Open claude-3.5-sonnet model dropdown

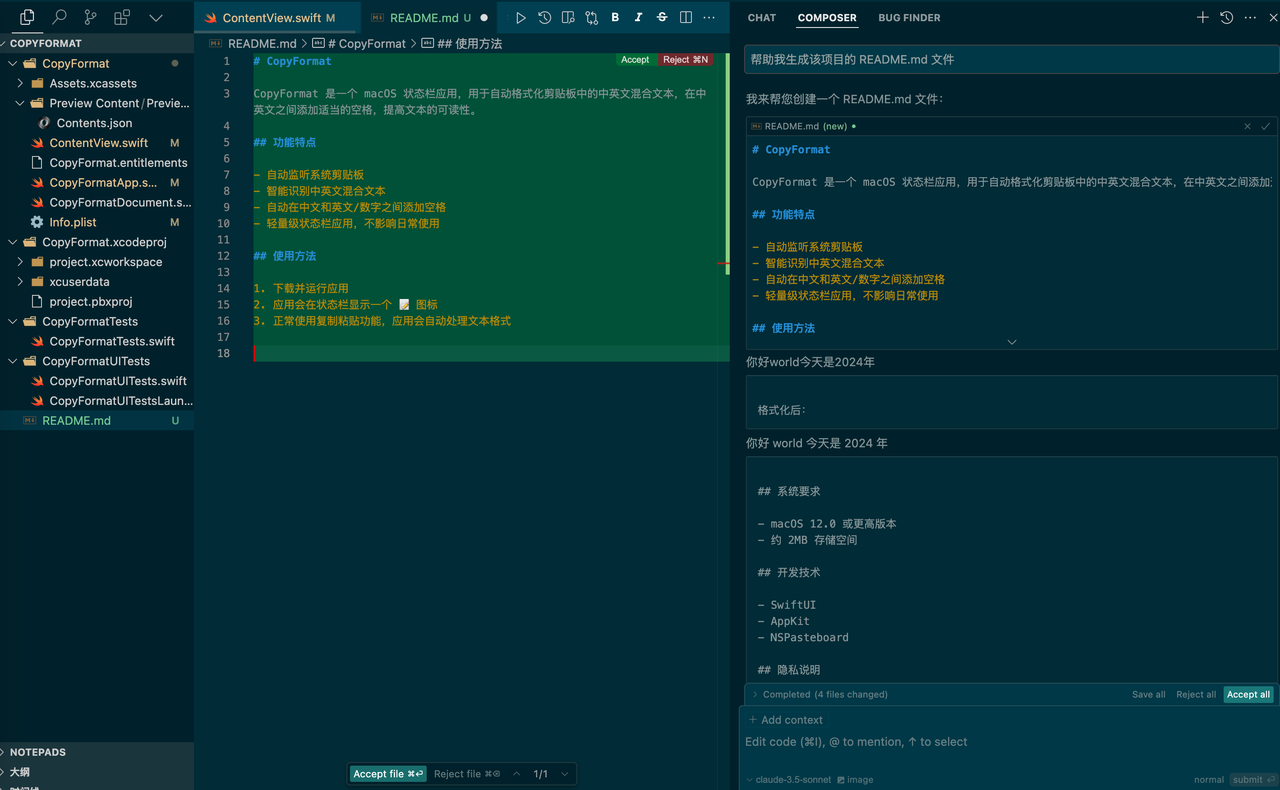coord(789,780)
